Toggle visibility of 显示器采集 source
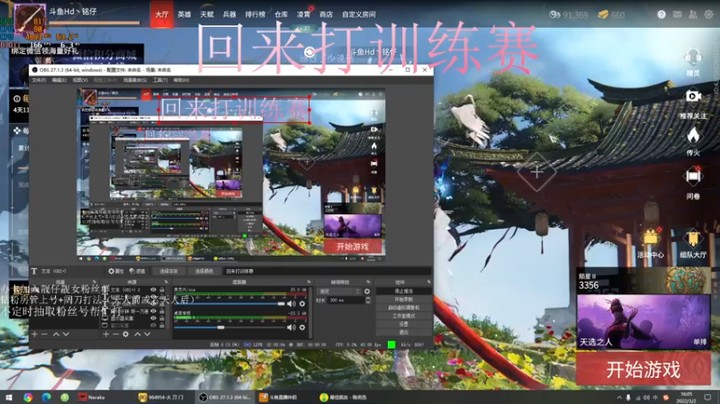The image size is (720, 404). tap(153, 318)
